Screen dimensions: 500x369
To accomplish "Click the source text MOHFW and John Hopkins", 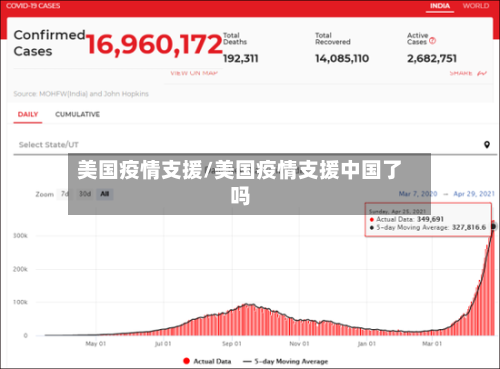I will (81, 94).
